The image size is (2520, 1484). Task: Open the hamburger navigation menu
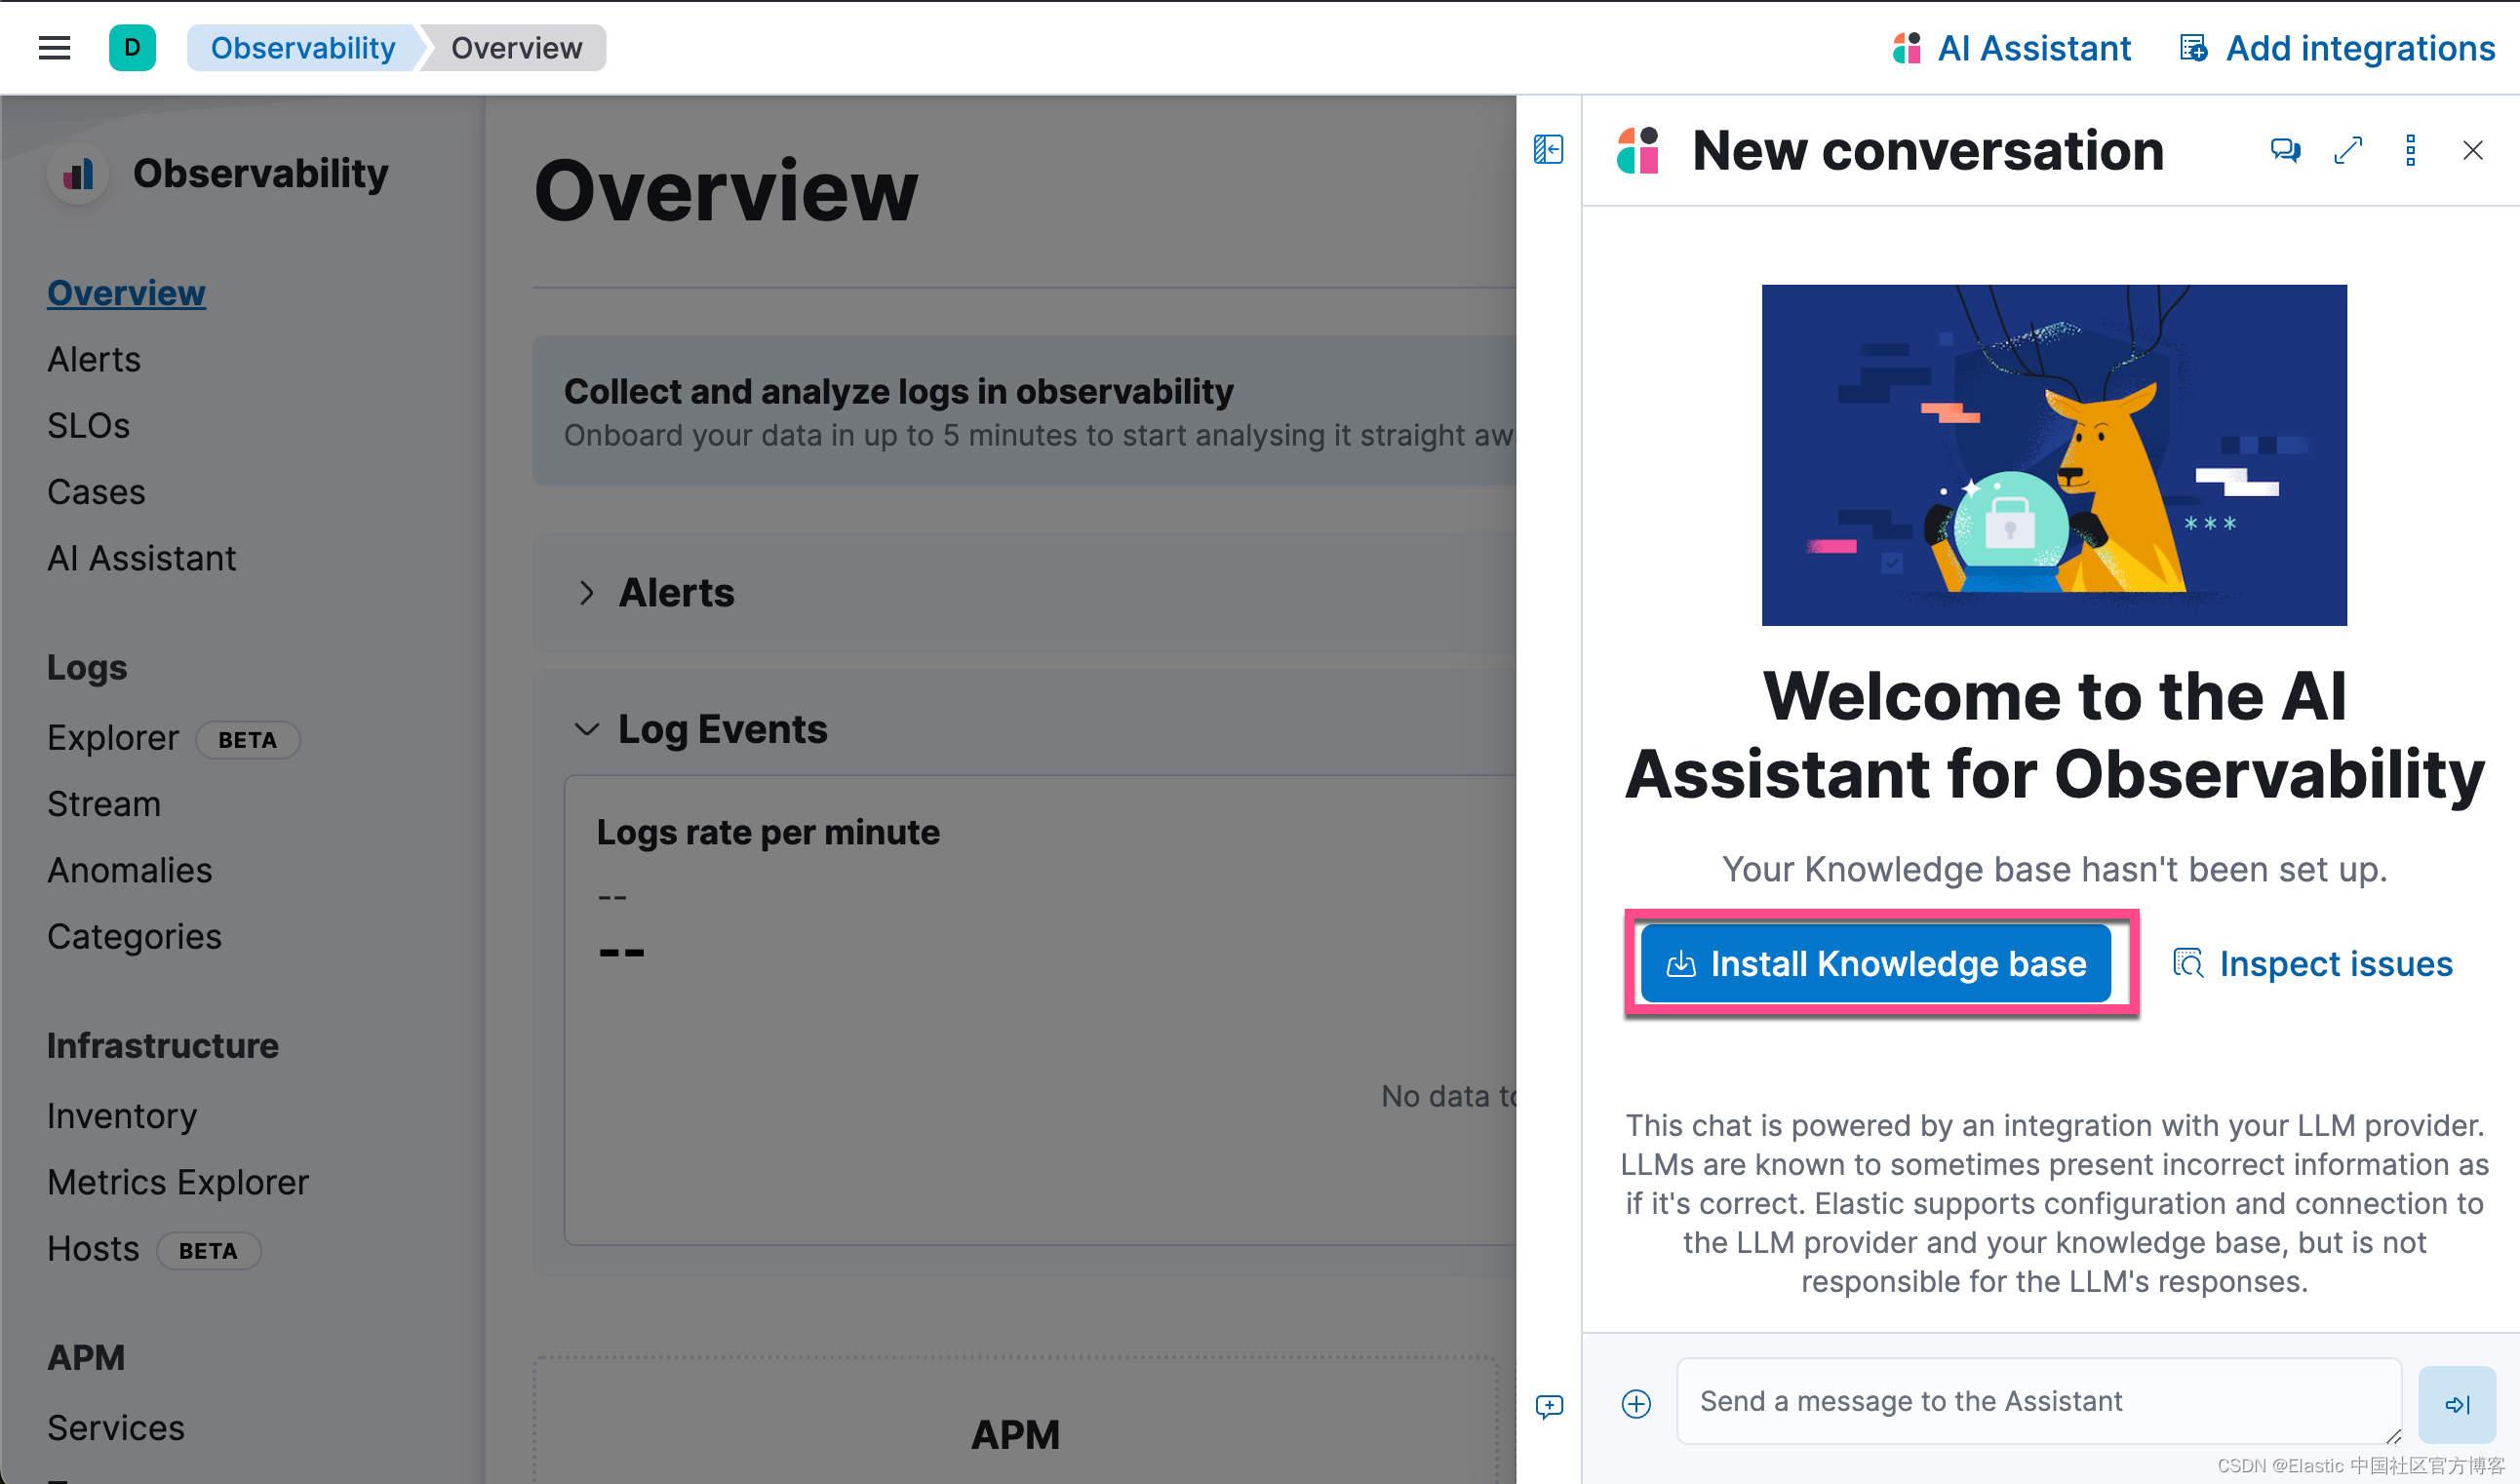click(x=54, y=48)
